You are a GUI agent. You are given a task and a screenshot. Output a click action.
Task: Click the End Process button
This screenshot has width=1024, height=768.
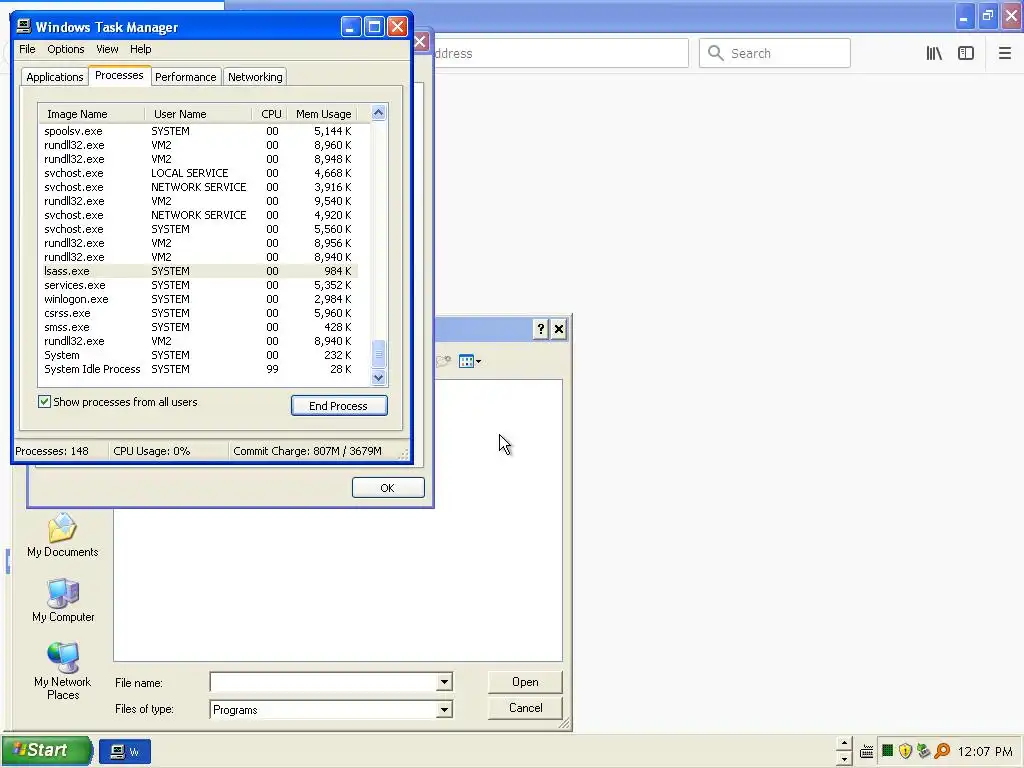click(339, 406)
